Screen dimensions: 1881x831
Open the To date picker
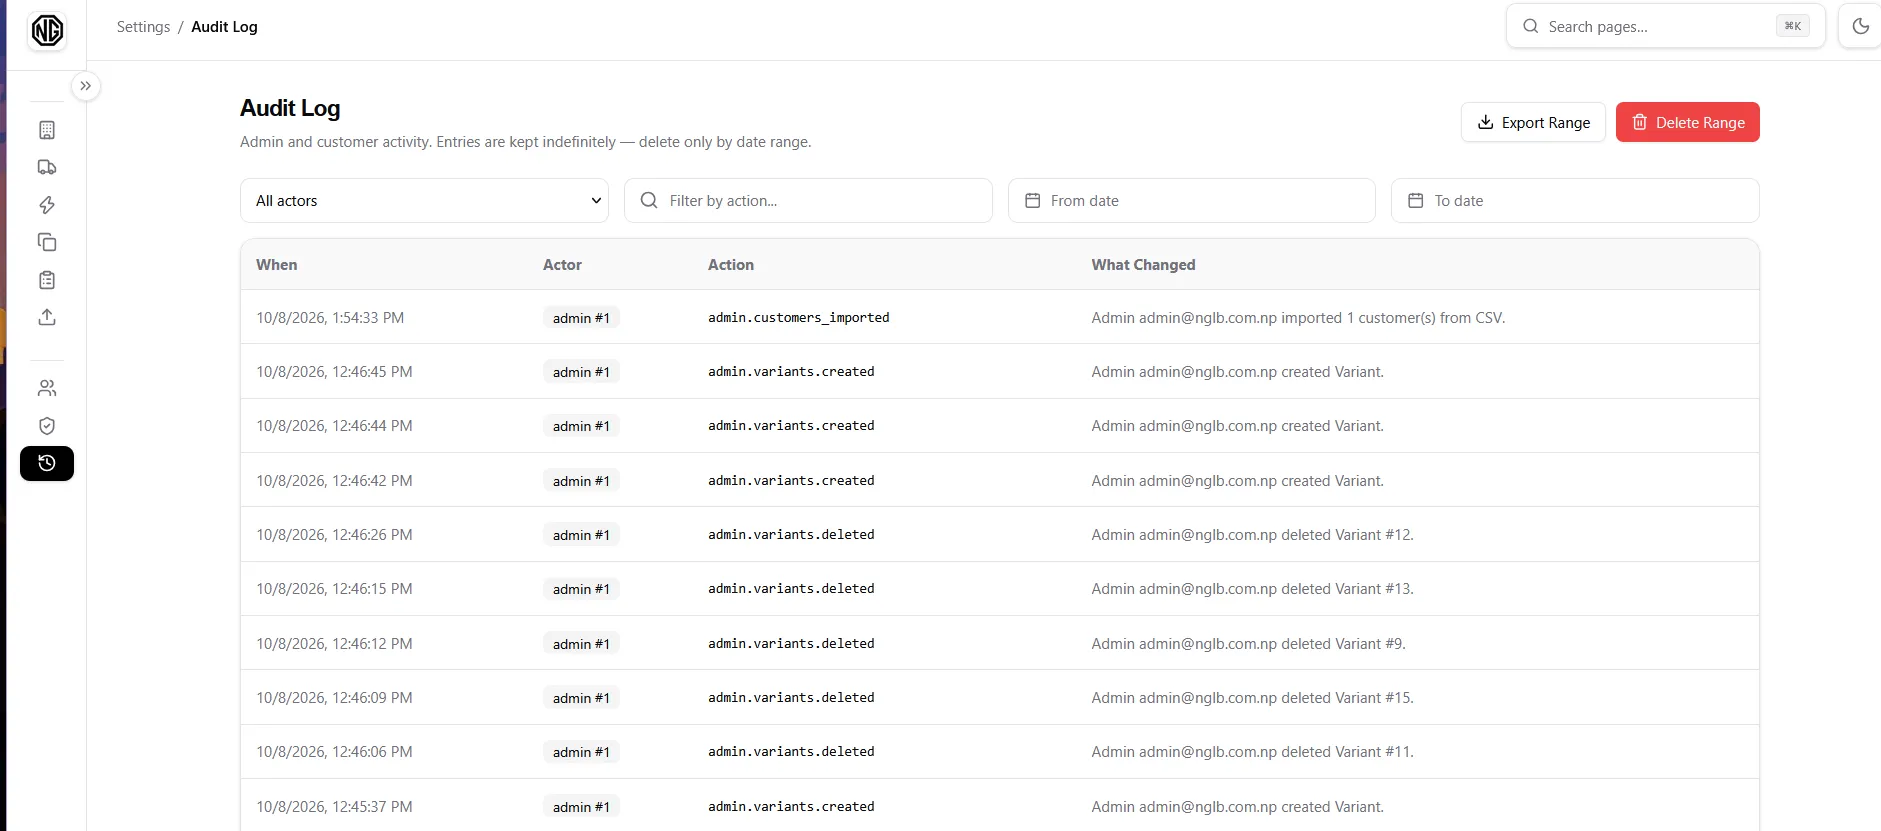click(x=1575, y=200)
